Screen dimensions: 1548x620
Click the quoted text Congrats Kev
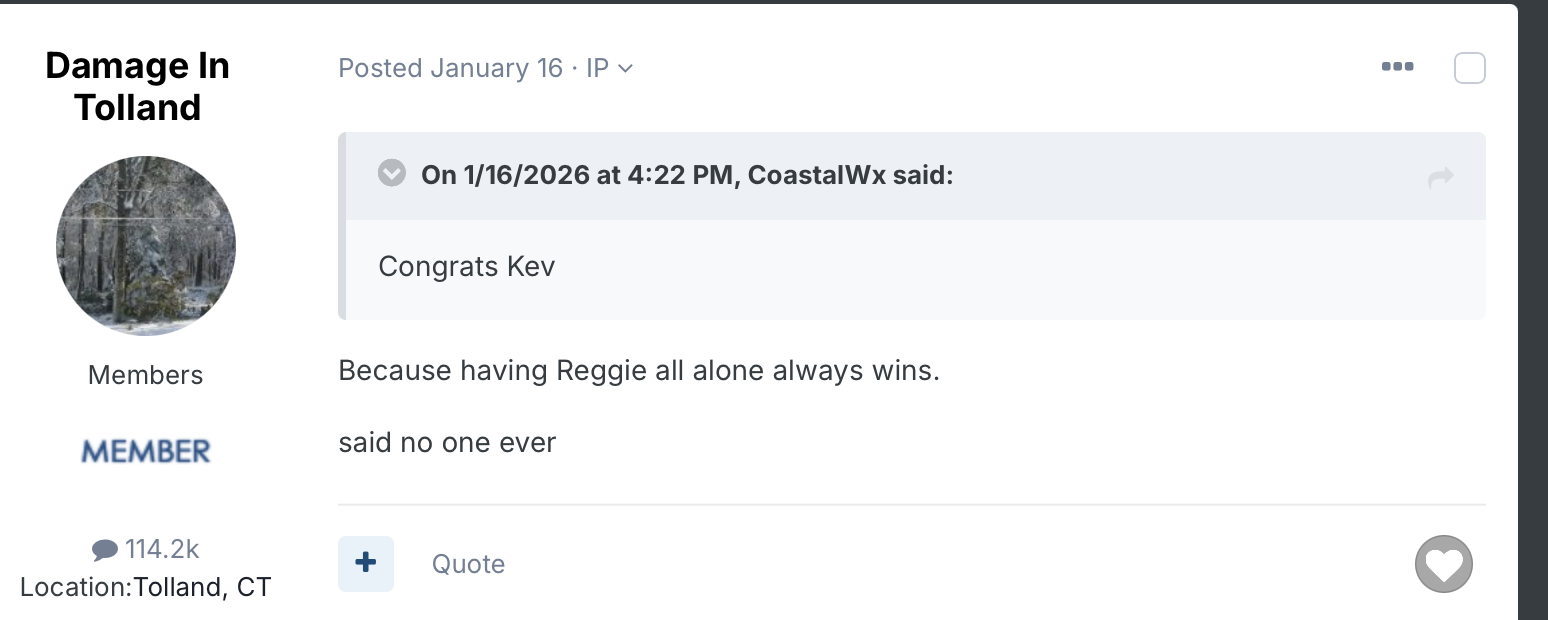(467, 267)
